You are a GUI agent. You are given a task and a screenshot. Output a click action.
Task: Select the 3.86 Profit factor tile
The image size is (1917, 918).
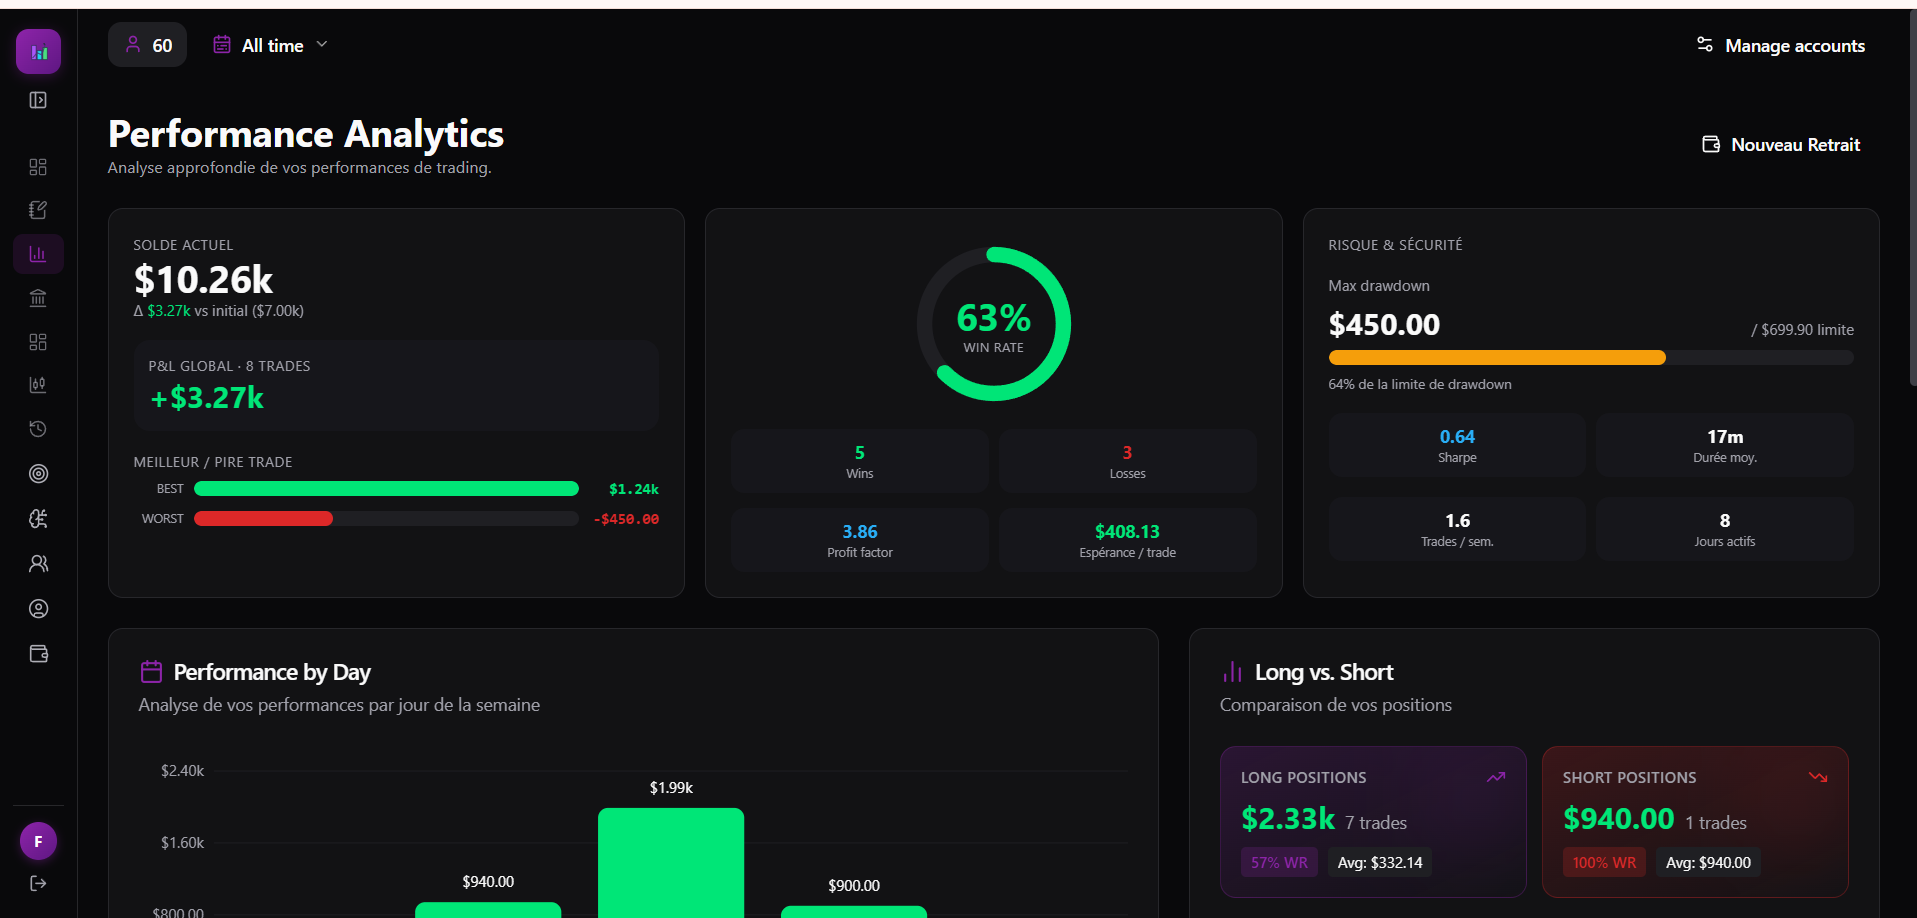[860, 540]
